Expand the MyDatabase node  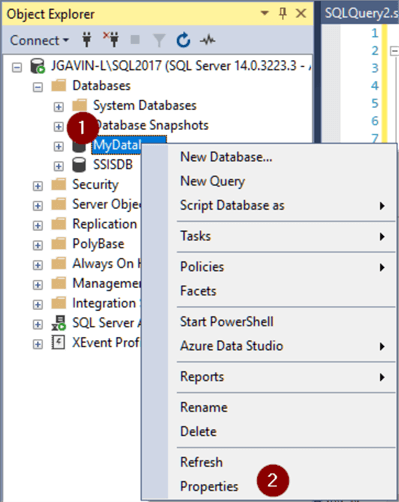click(x=58, y=146)
